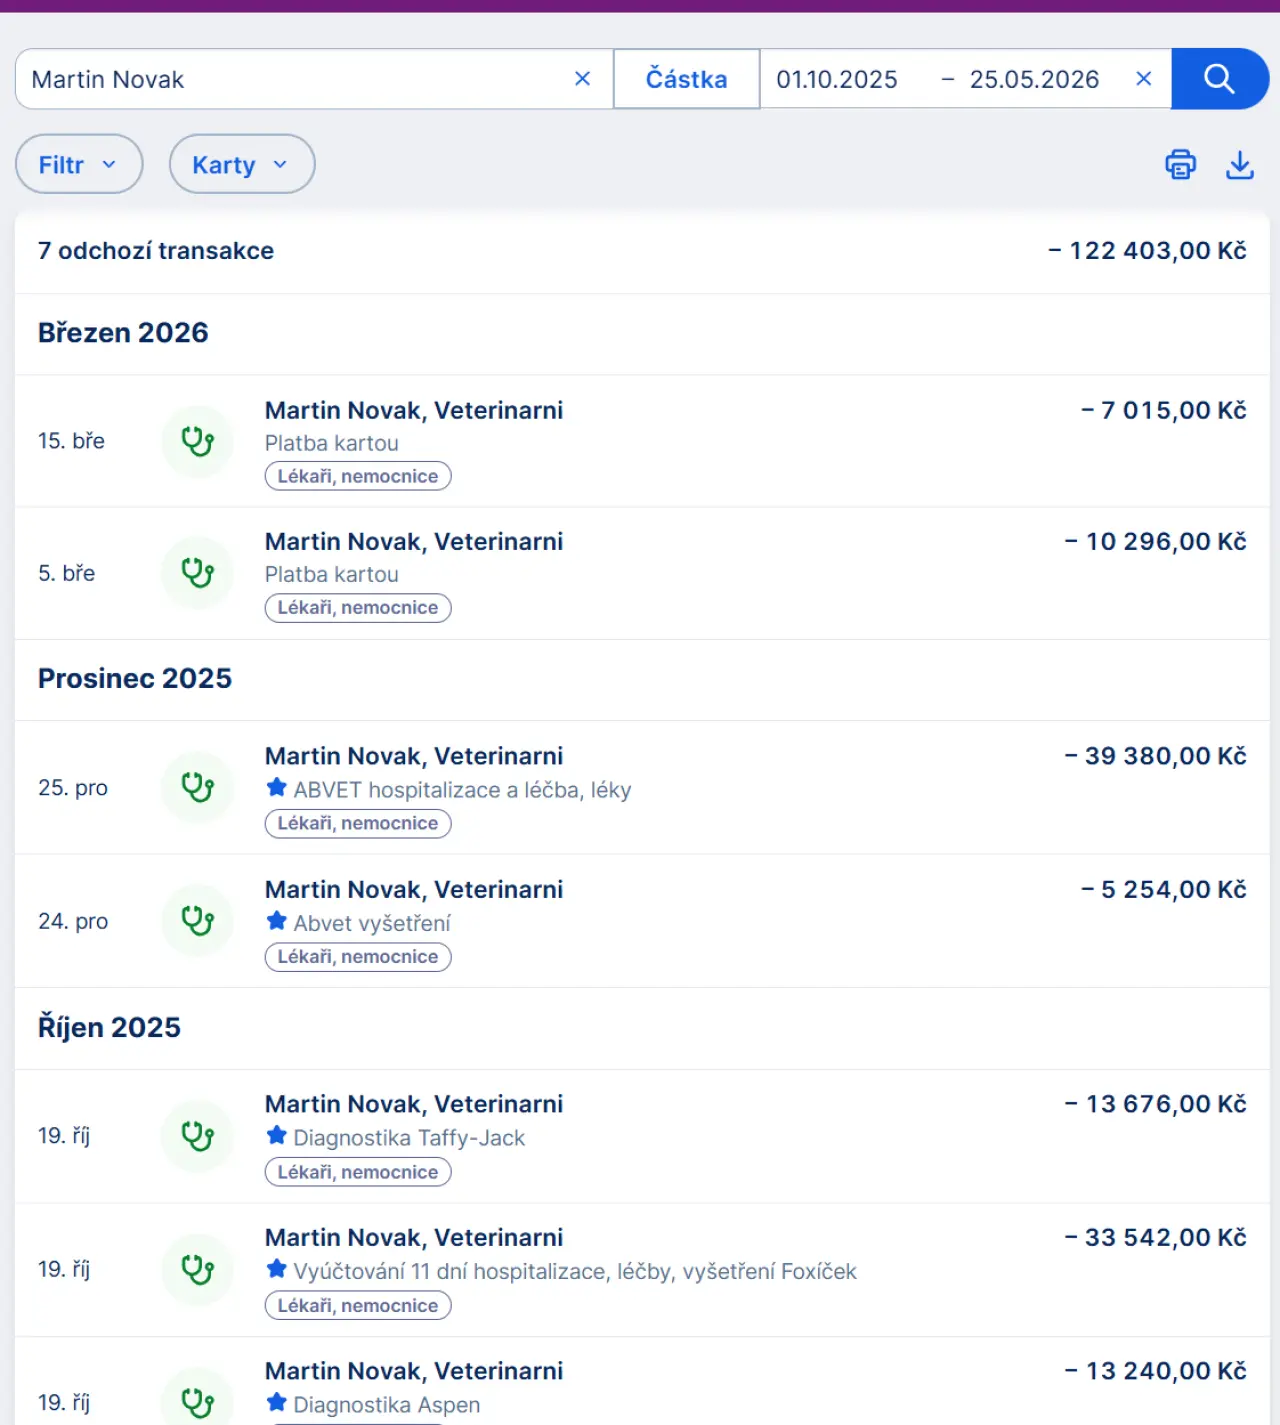Click Lékaři, nemocnice tag on Diagnostika Taffy-Jack
The image size is (1280, 1425).
coord(358,1172)
